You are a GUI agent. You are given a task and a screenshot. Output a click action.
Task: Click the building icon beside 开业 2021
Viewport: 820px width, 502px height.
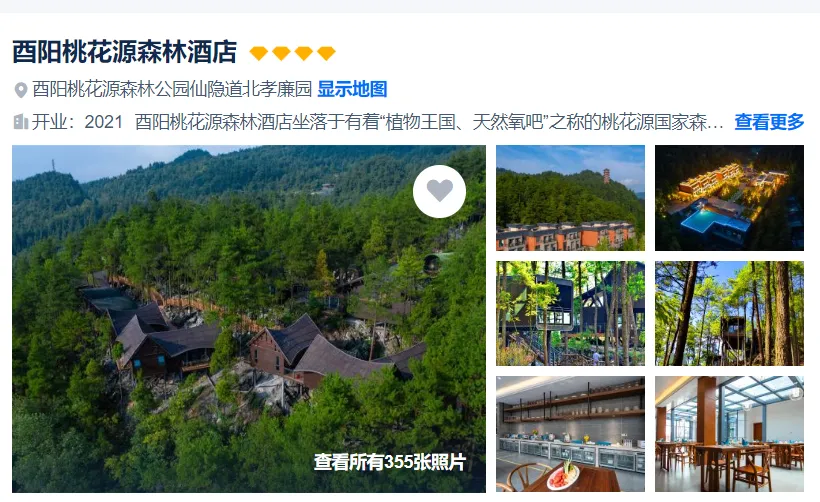tap(20, 122)
